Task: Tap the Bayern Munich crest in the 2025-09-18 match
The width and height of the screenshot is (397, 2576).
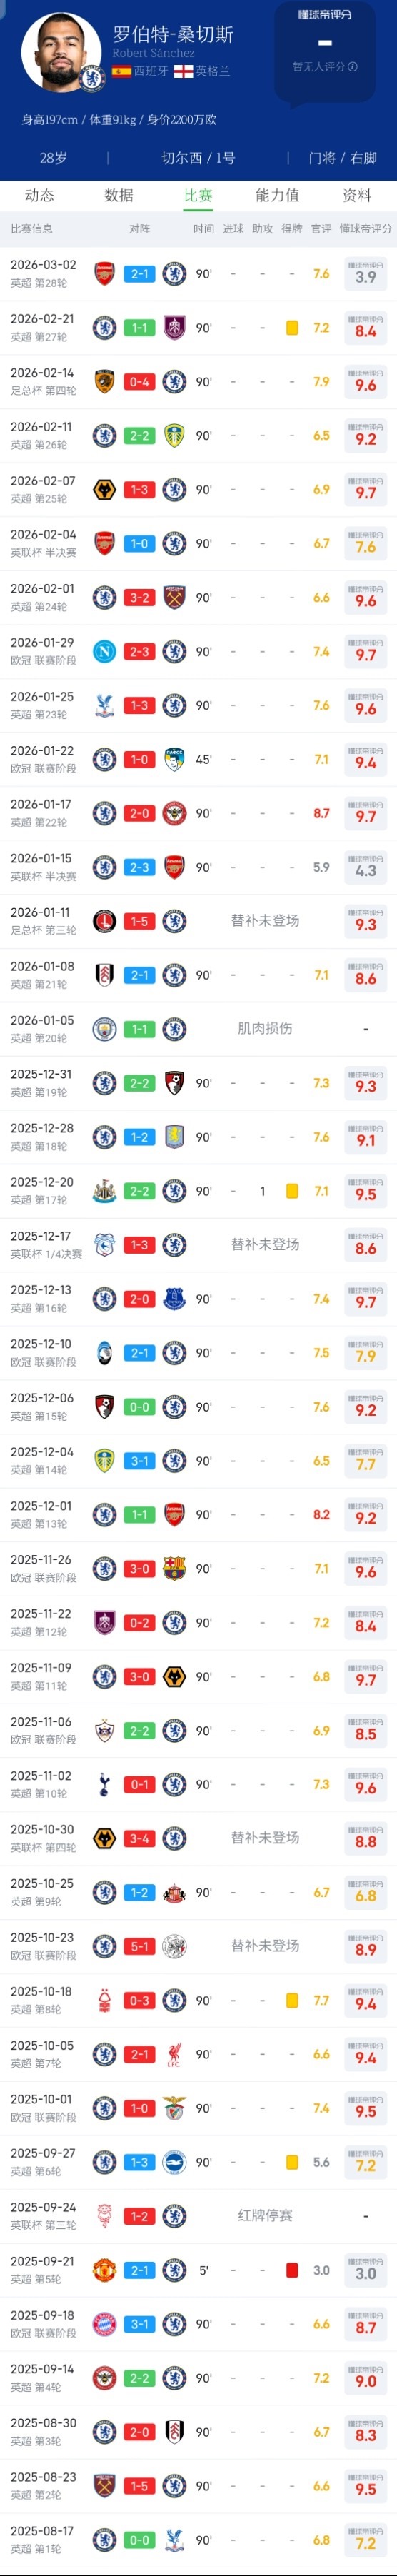Action: coord(104,2325)
